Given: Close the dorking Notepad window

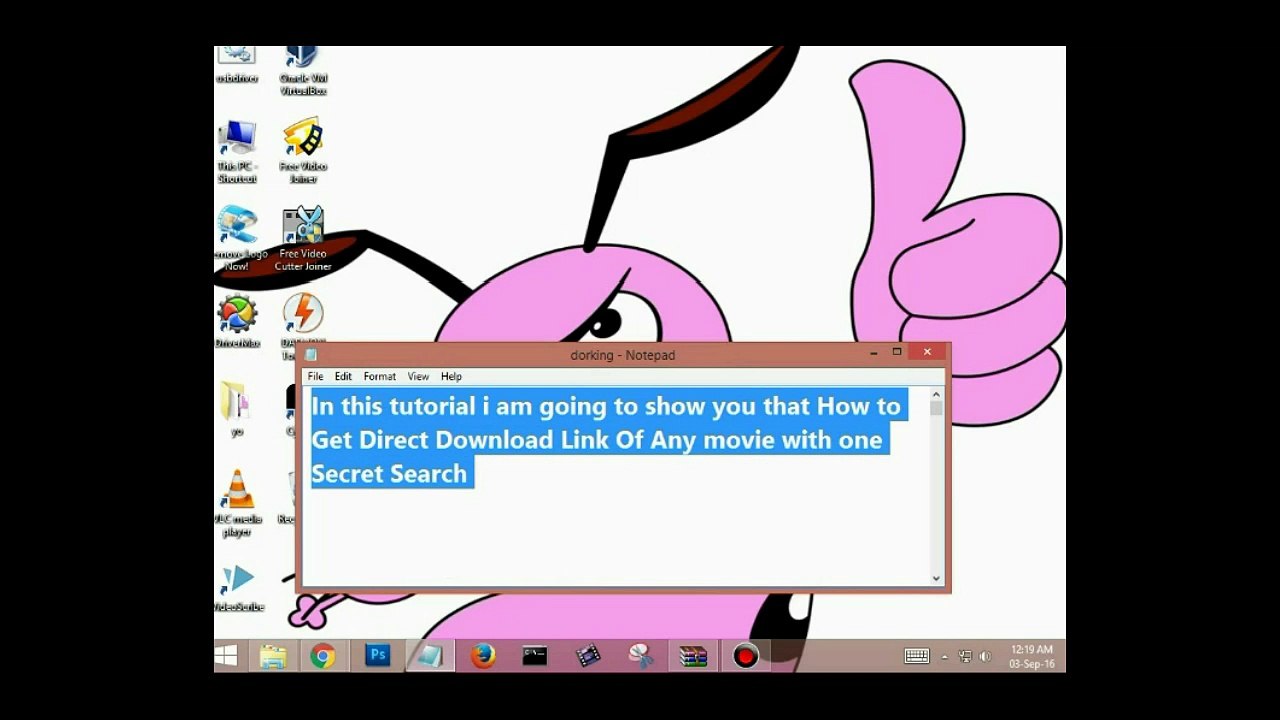Looking at the screenshot, I should [x=927, y=353].
